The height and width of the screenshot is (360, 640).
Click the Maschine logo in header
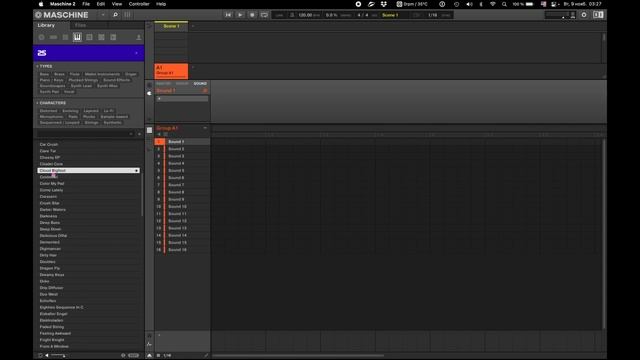tap(62, 15)
